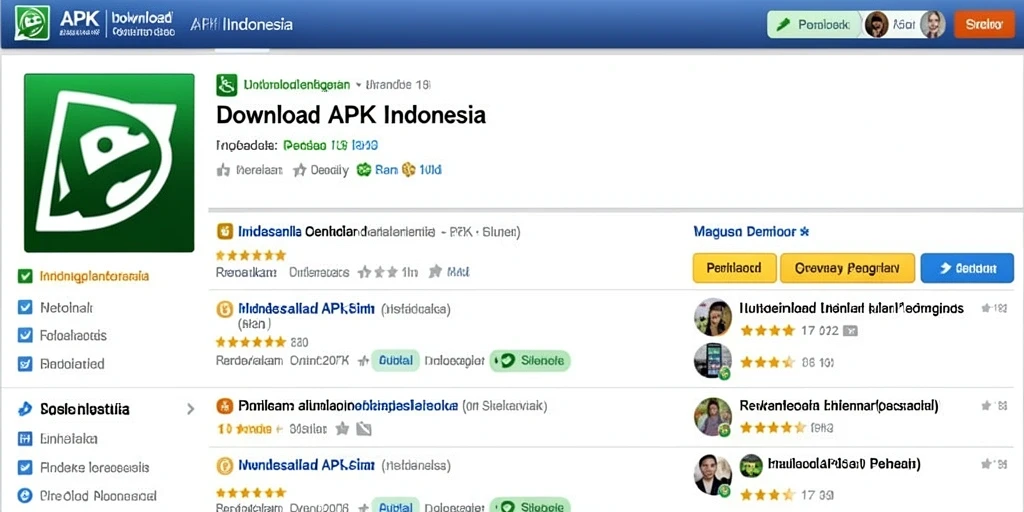Screen dimensions: 1024x512
Task: Select the Pireolod Pioonesel sidebar item
Action: tap(98, 496)
